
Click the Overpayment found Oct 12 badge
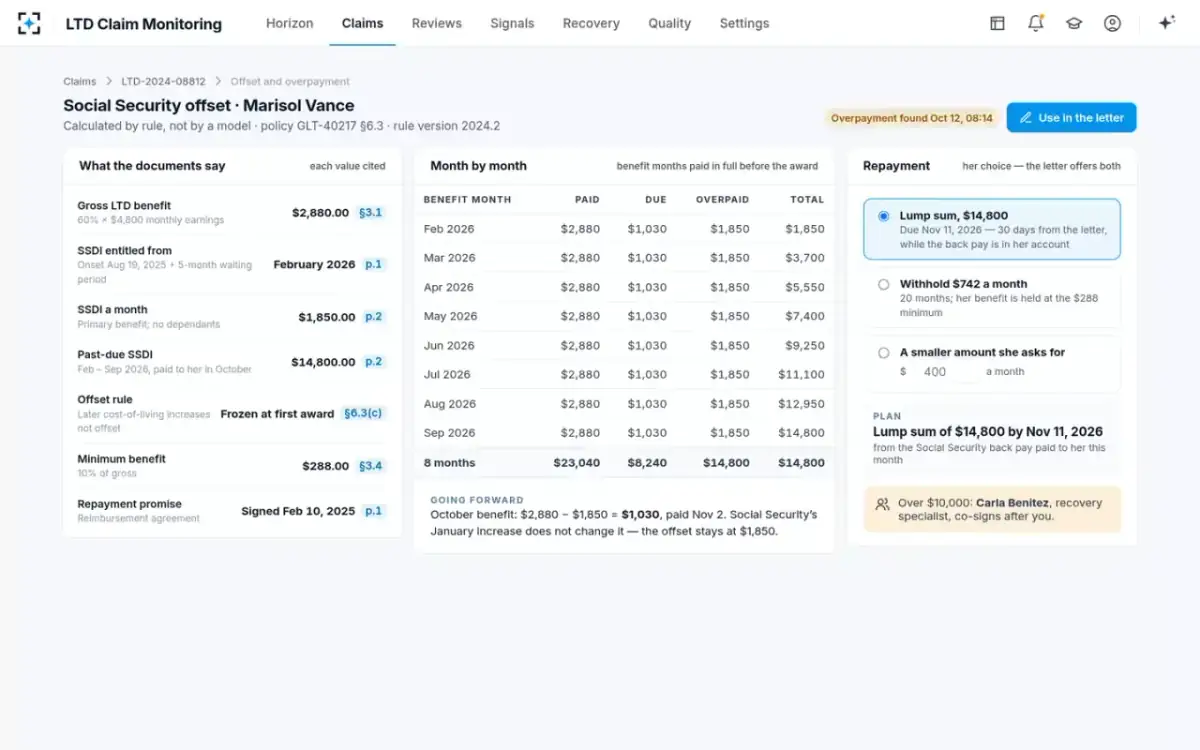pyautogui.click(x=912, y=118)
